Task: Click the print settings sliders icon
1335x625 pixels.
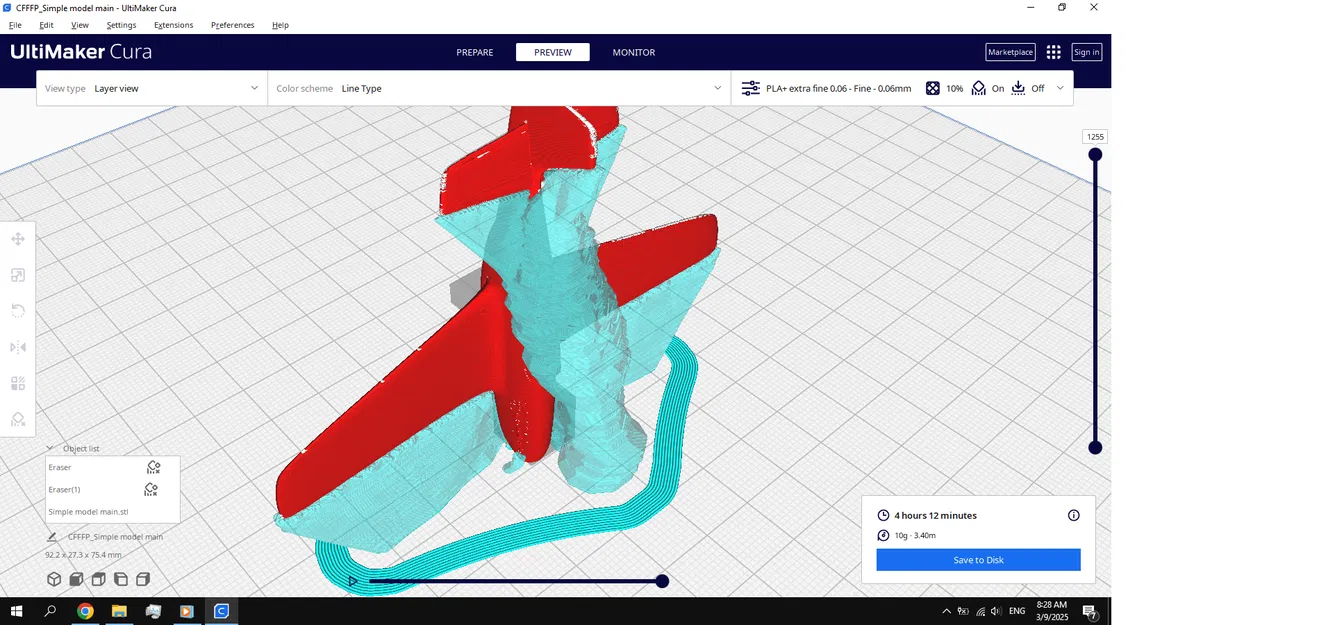Action: [x=750, y=88]
